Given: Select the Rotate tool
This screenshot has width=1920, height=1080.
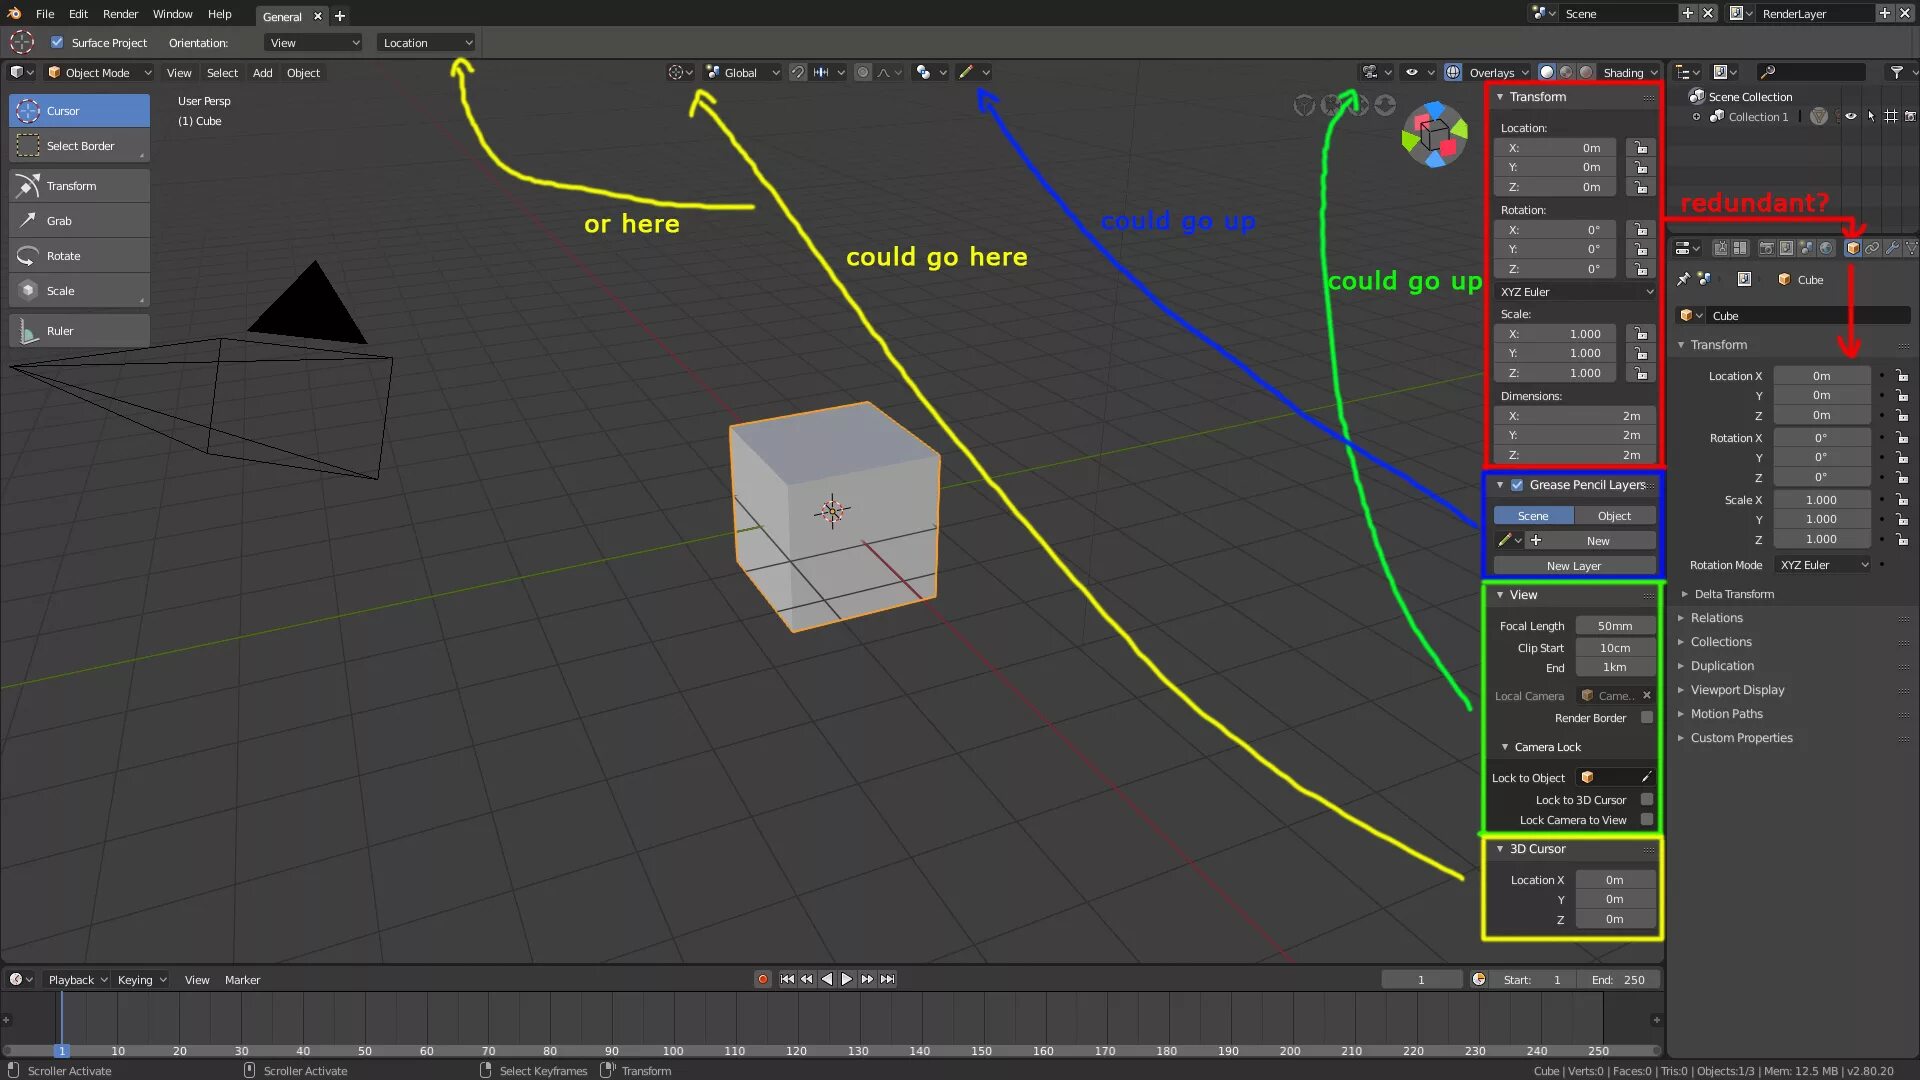Looking at the screenshot, I should pos(79,256).
